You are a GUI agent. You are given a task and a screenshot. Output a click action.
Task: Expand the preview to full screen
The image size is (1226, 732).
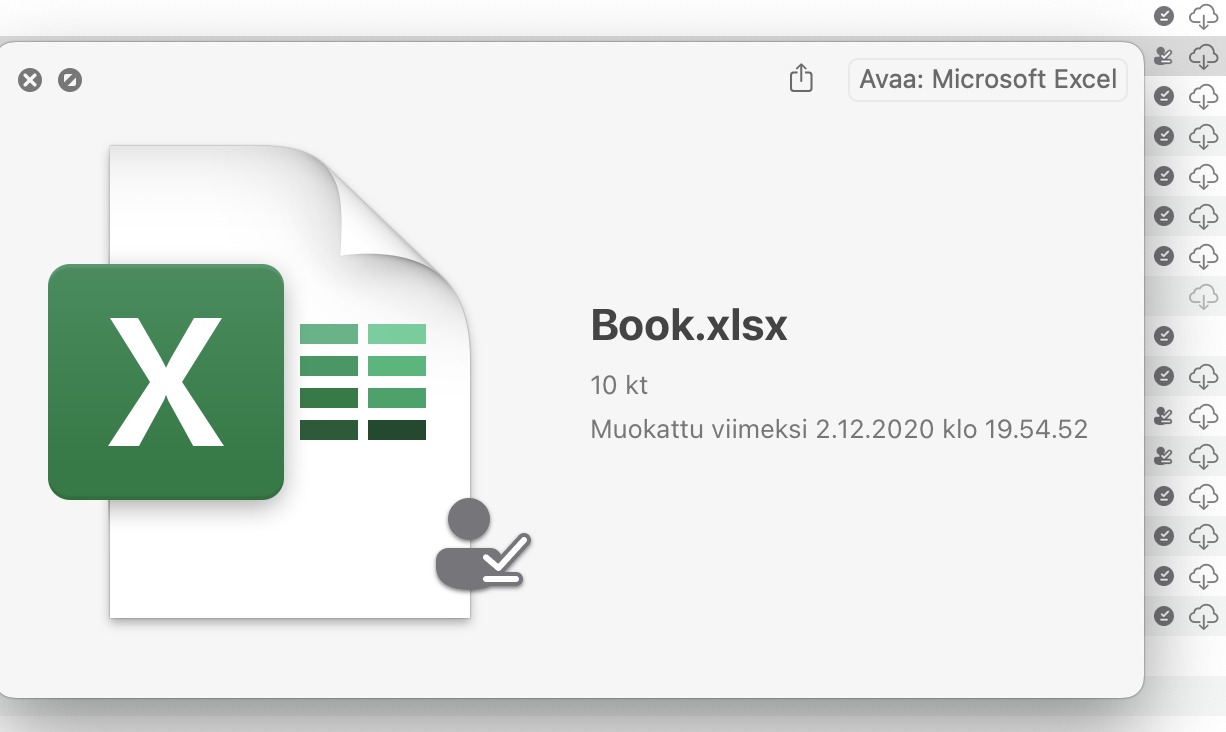pyautogui.click(x=69, y=80)
